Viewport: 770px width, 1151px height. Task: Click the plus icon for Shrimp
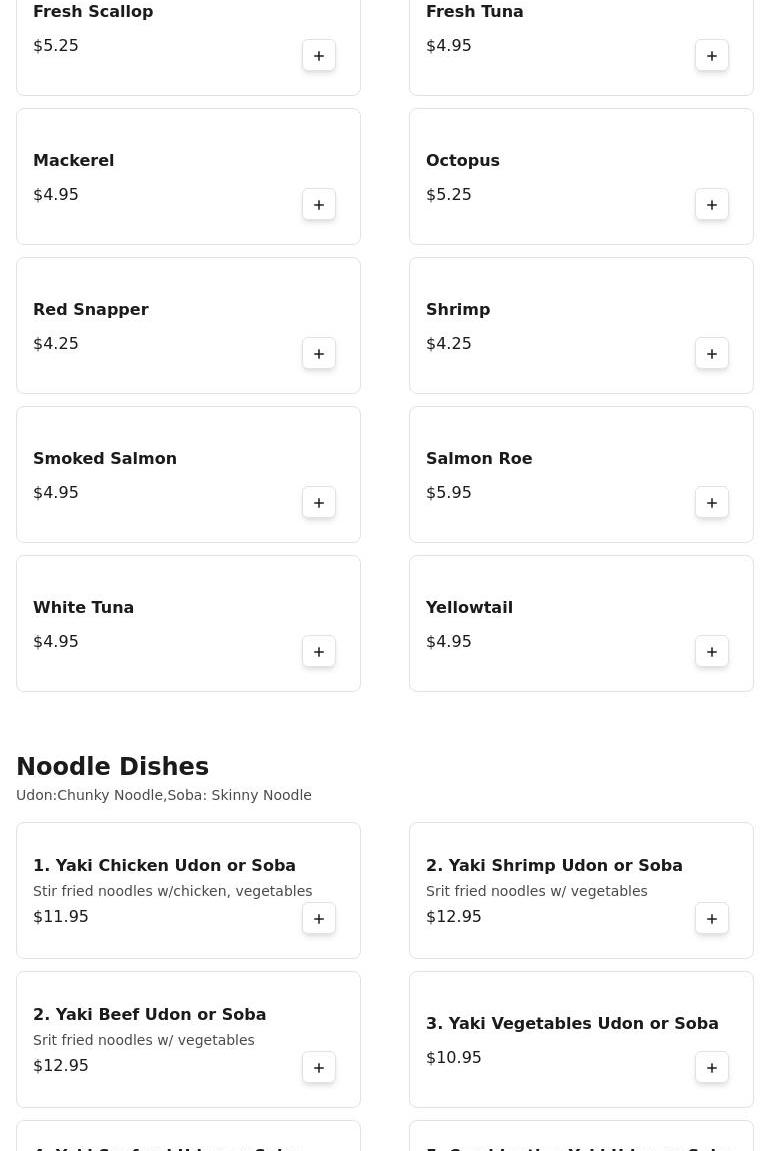coord(711,354)
